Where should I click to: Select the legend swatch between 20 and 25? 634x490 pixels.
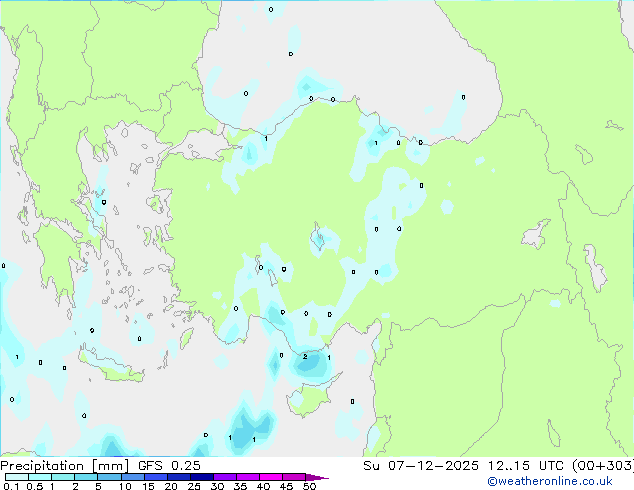pyautogui.click(x=179, y=477)
